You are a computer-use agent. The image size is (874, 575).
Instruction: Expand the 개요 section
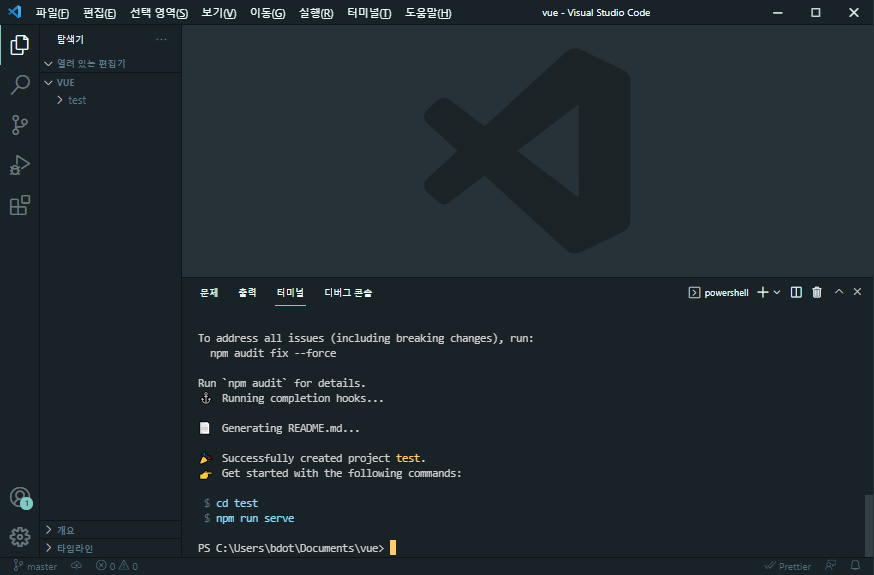point(110,530)
